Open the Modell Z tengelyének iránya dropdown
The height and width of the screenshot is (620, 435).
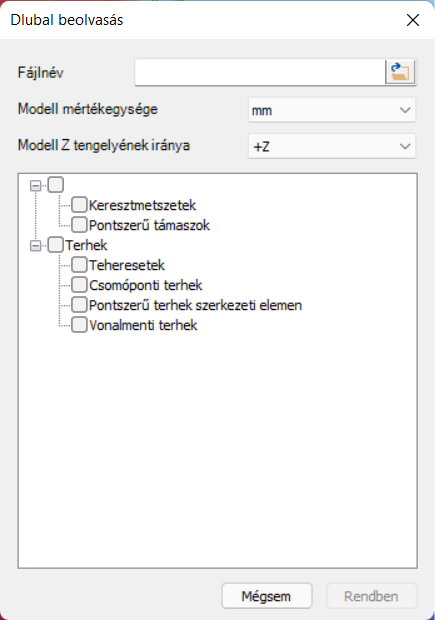(332, 146)
